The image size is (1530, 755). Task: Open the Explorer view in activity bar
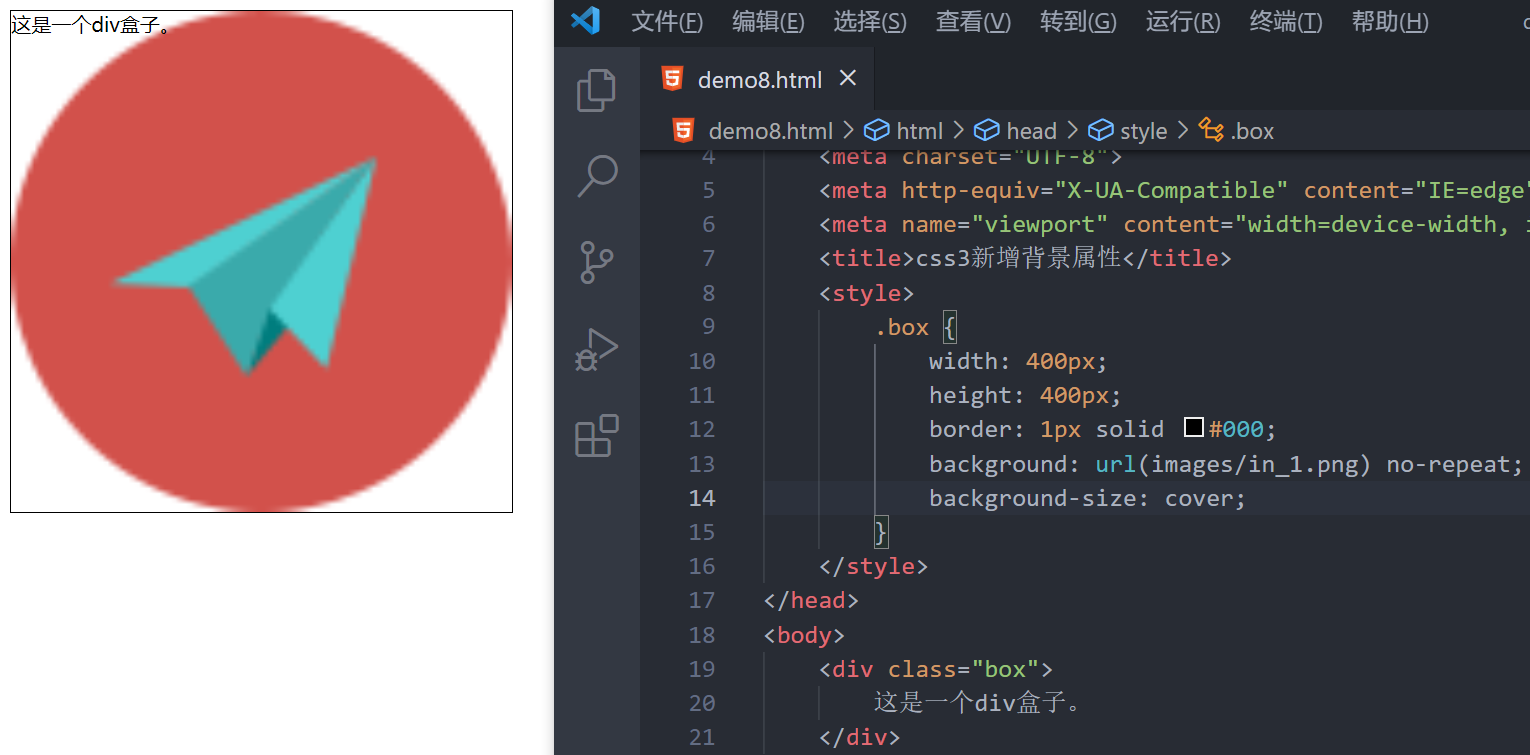point(597,90)
